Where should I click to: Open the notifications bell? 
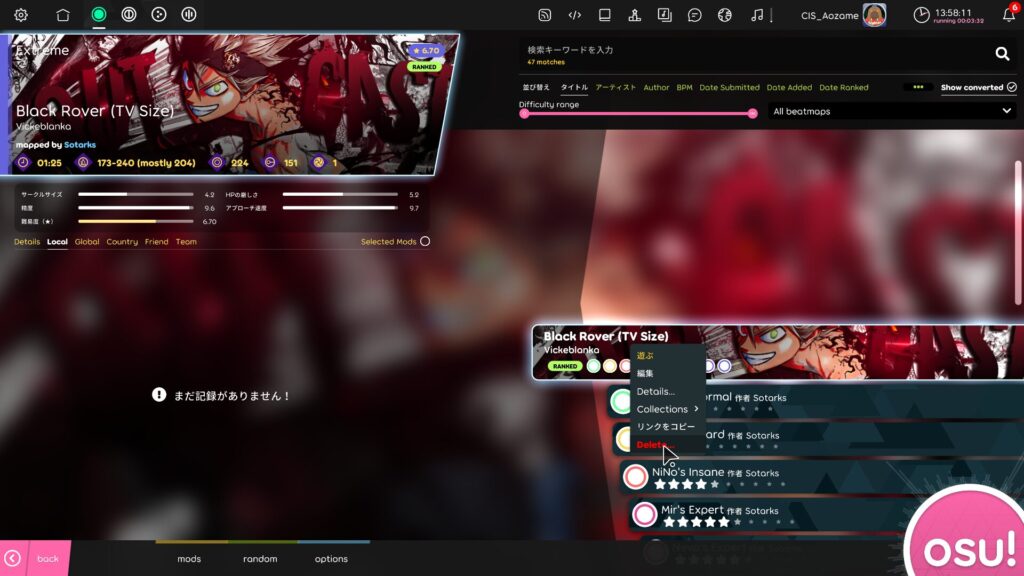pyautogui.click(x=1009, y=15)
